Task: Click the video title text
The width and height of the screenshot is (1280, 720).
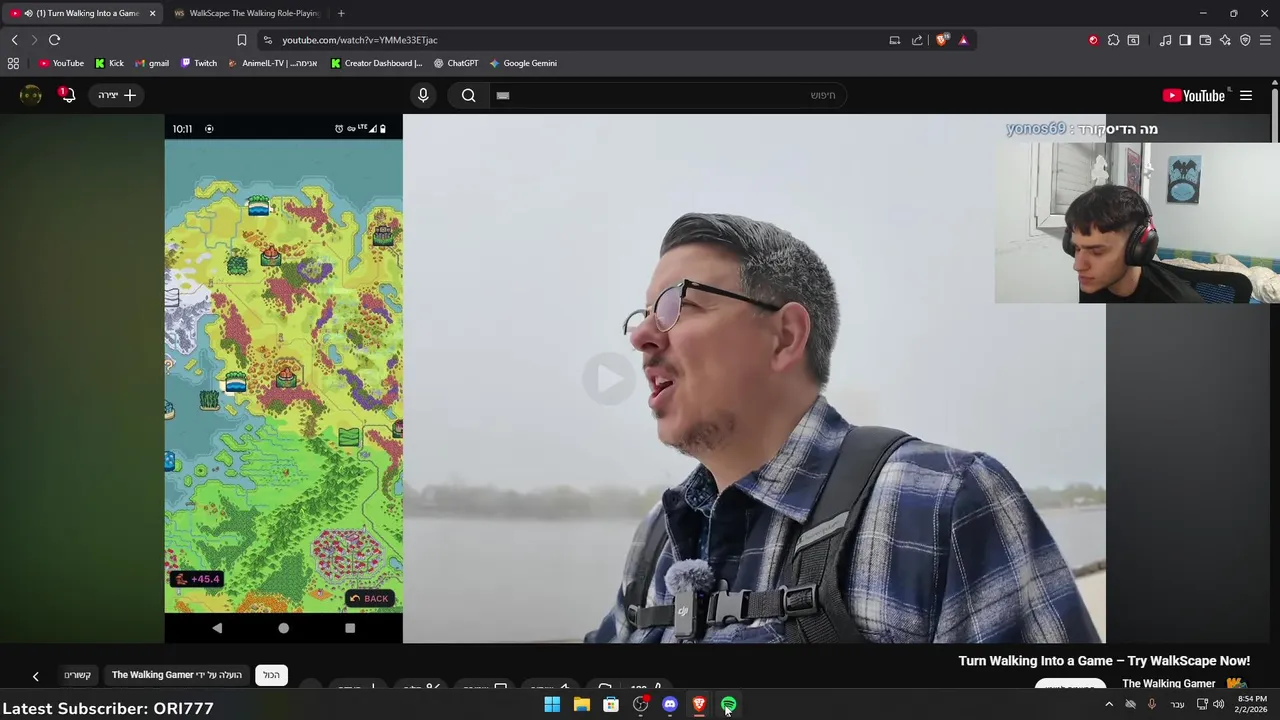Action: pyautogui.click(x=1104, y=661)
